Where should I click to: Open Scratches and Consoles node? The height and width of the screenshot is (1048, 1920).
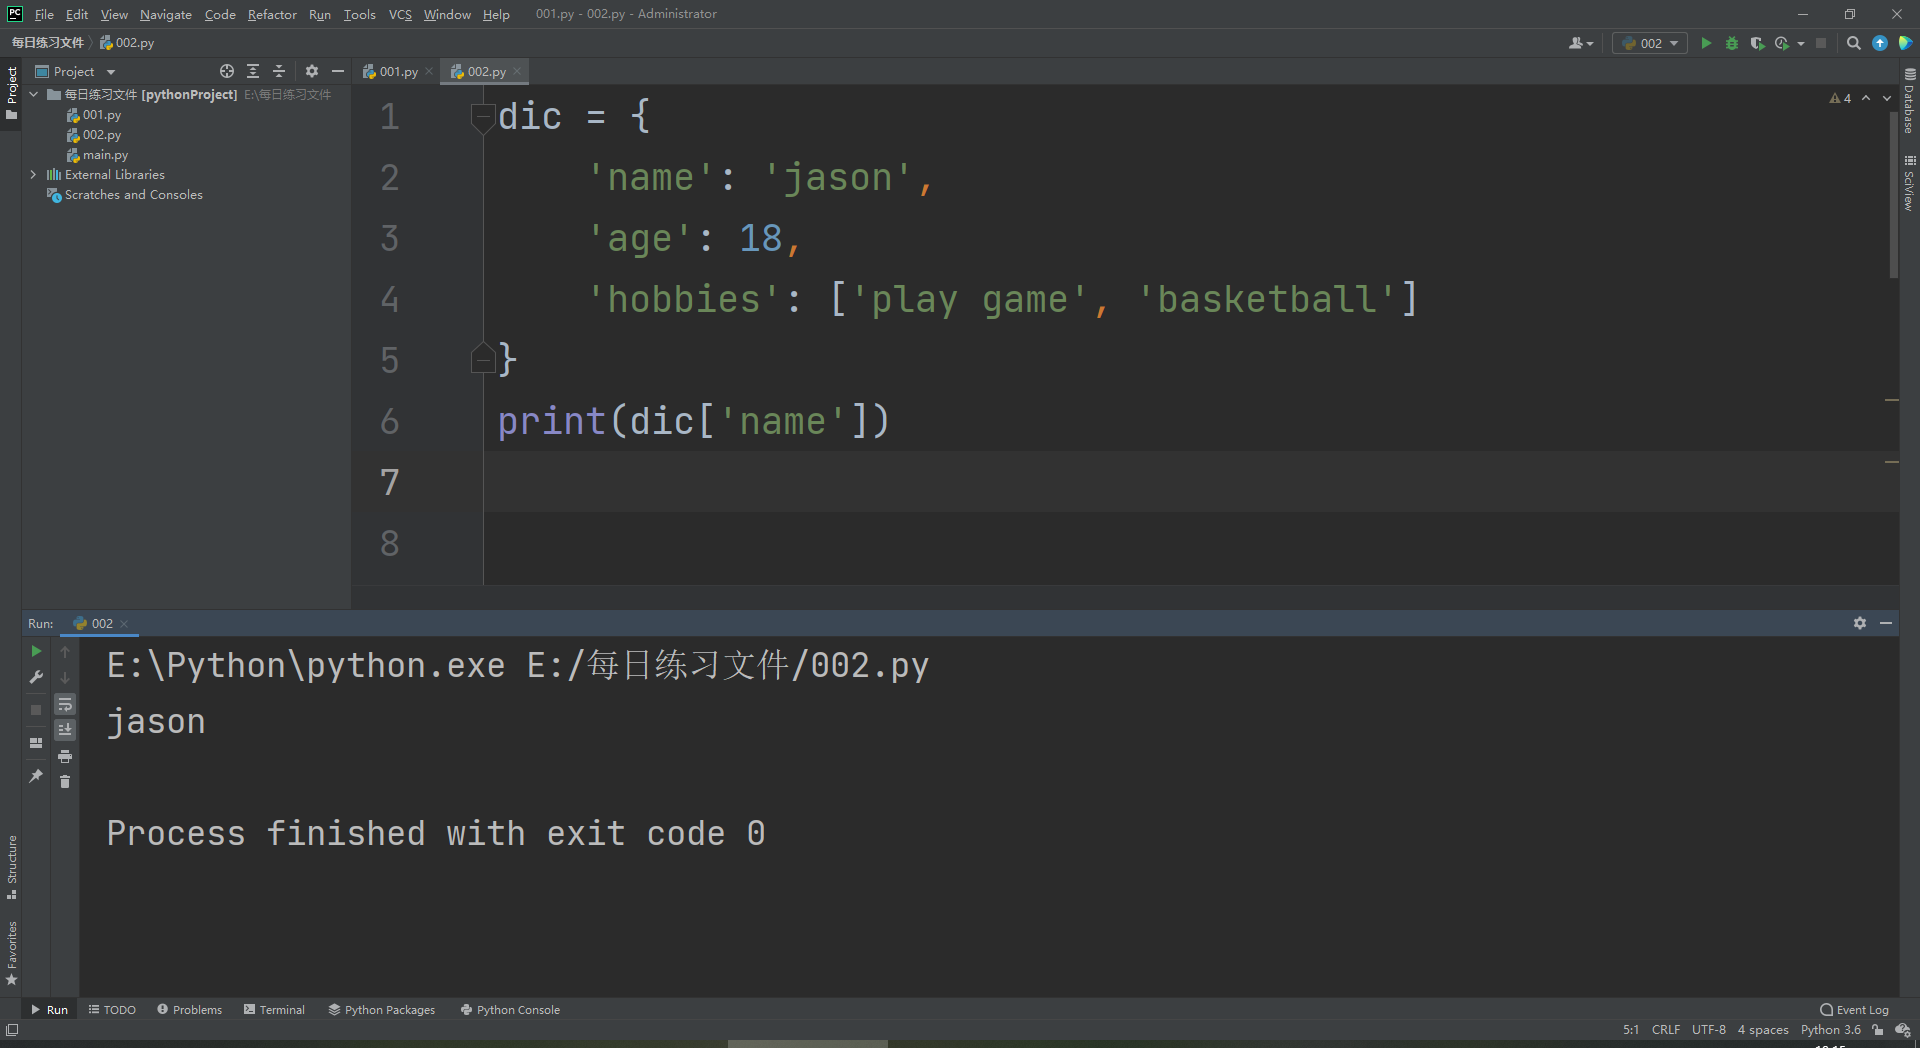[x=125, y=195]
